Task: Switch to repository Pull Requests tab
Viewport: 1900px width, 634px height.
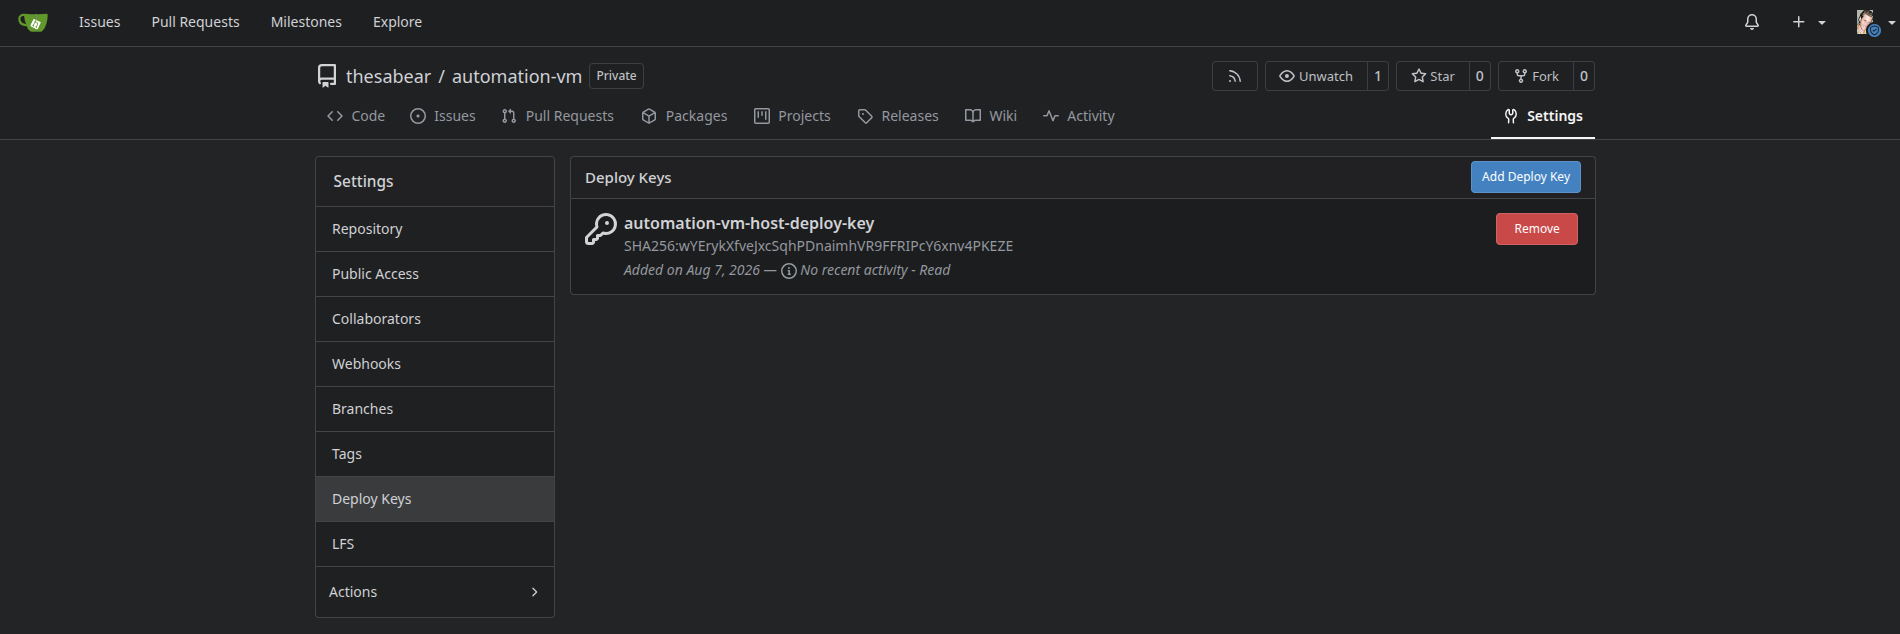Action: 558,116
